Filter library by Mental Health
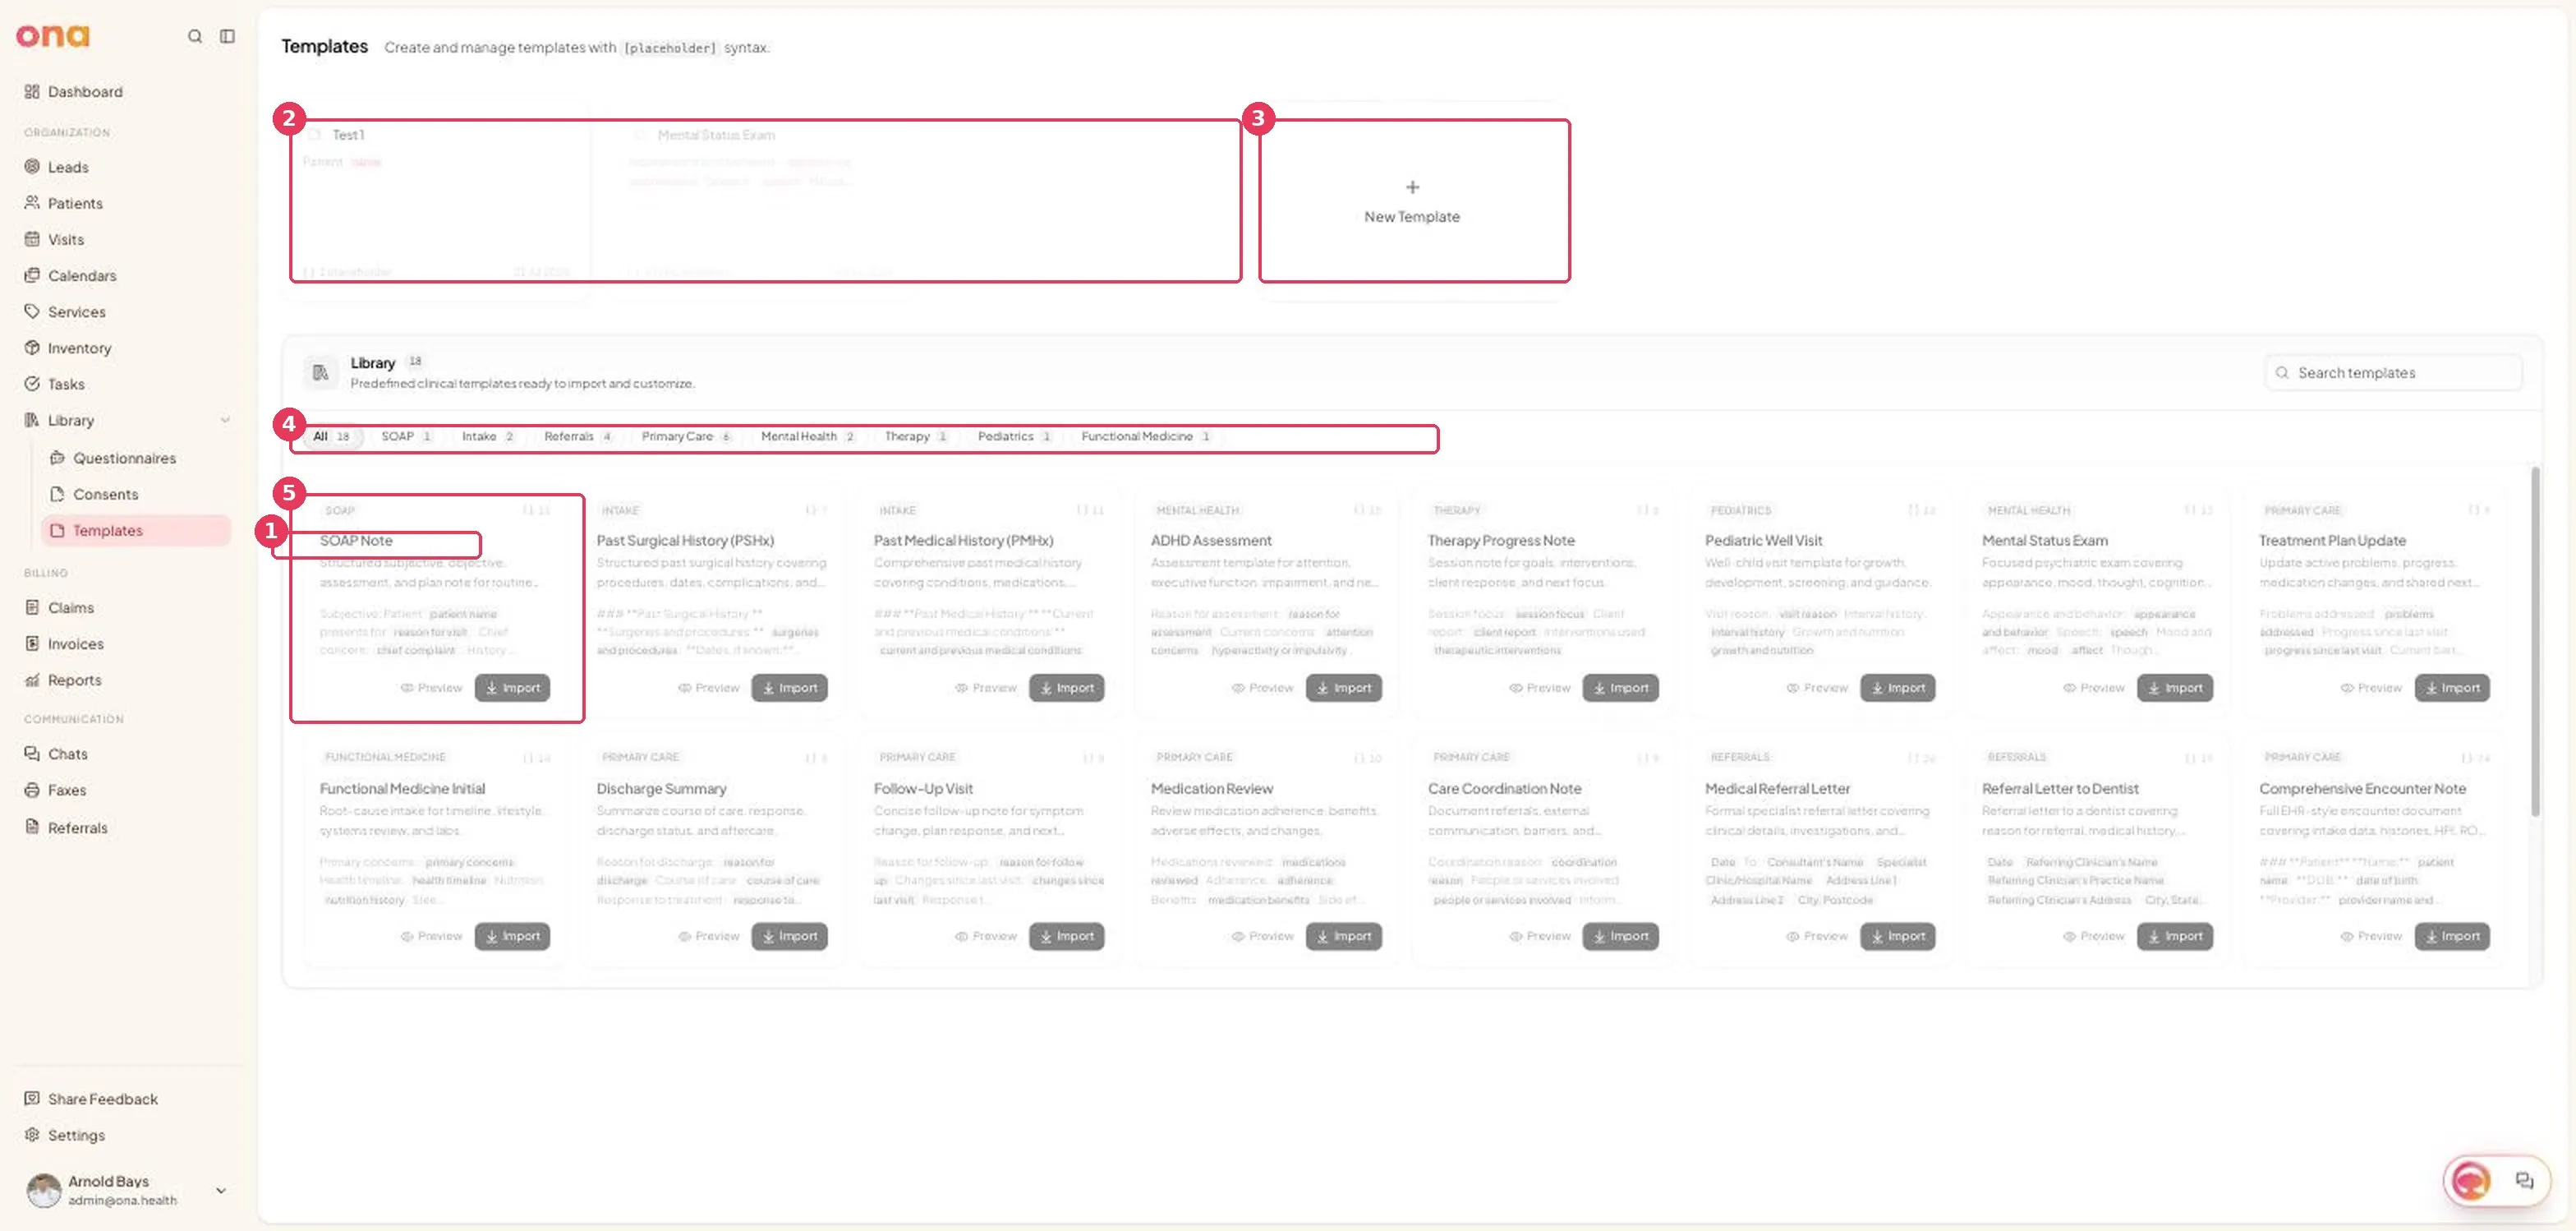 click(808, 437)
